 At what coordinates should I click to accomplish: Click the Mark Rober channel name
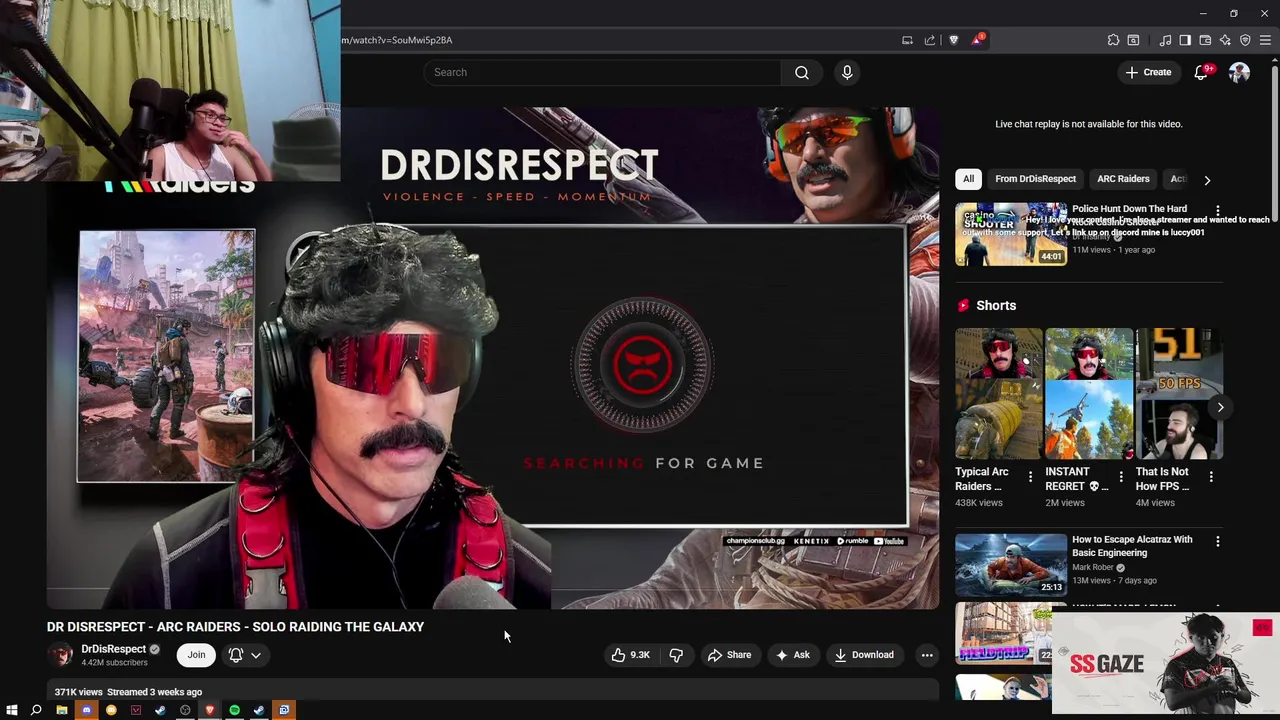(x=1092, y=568)
